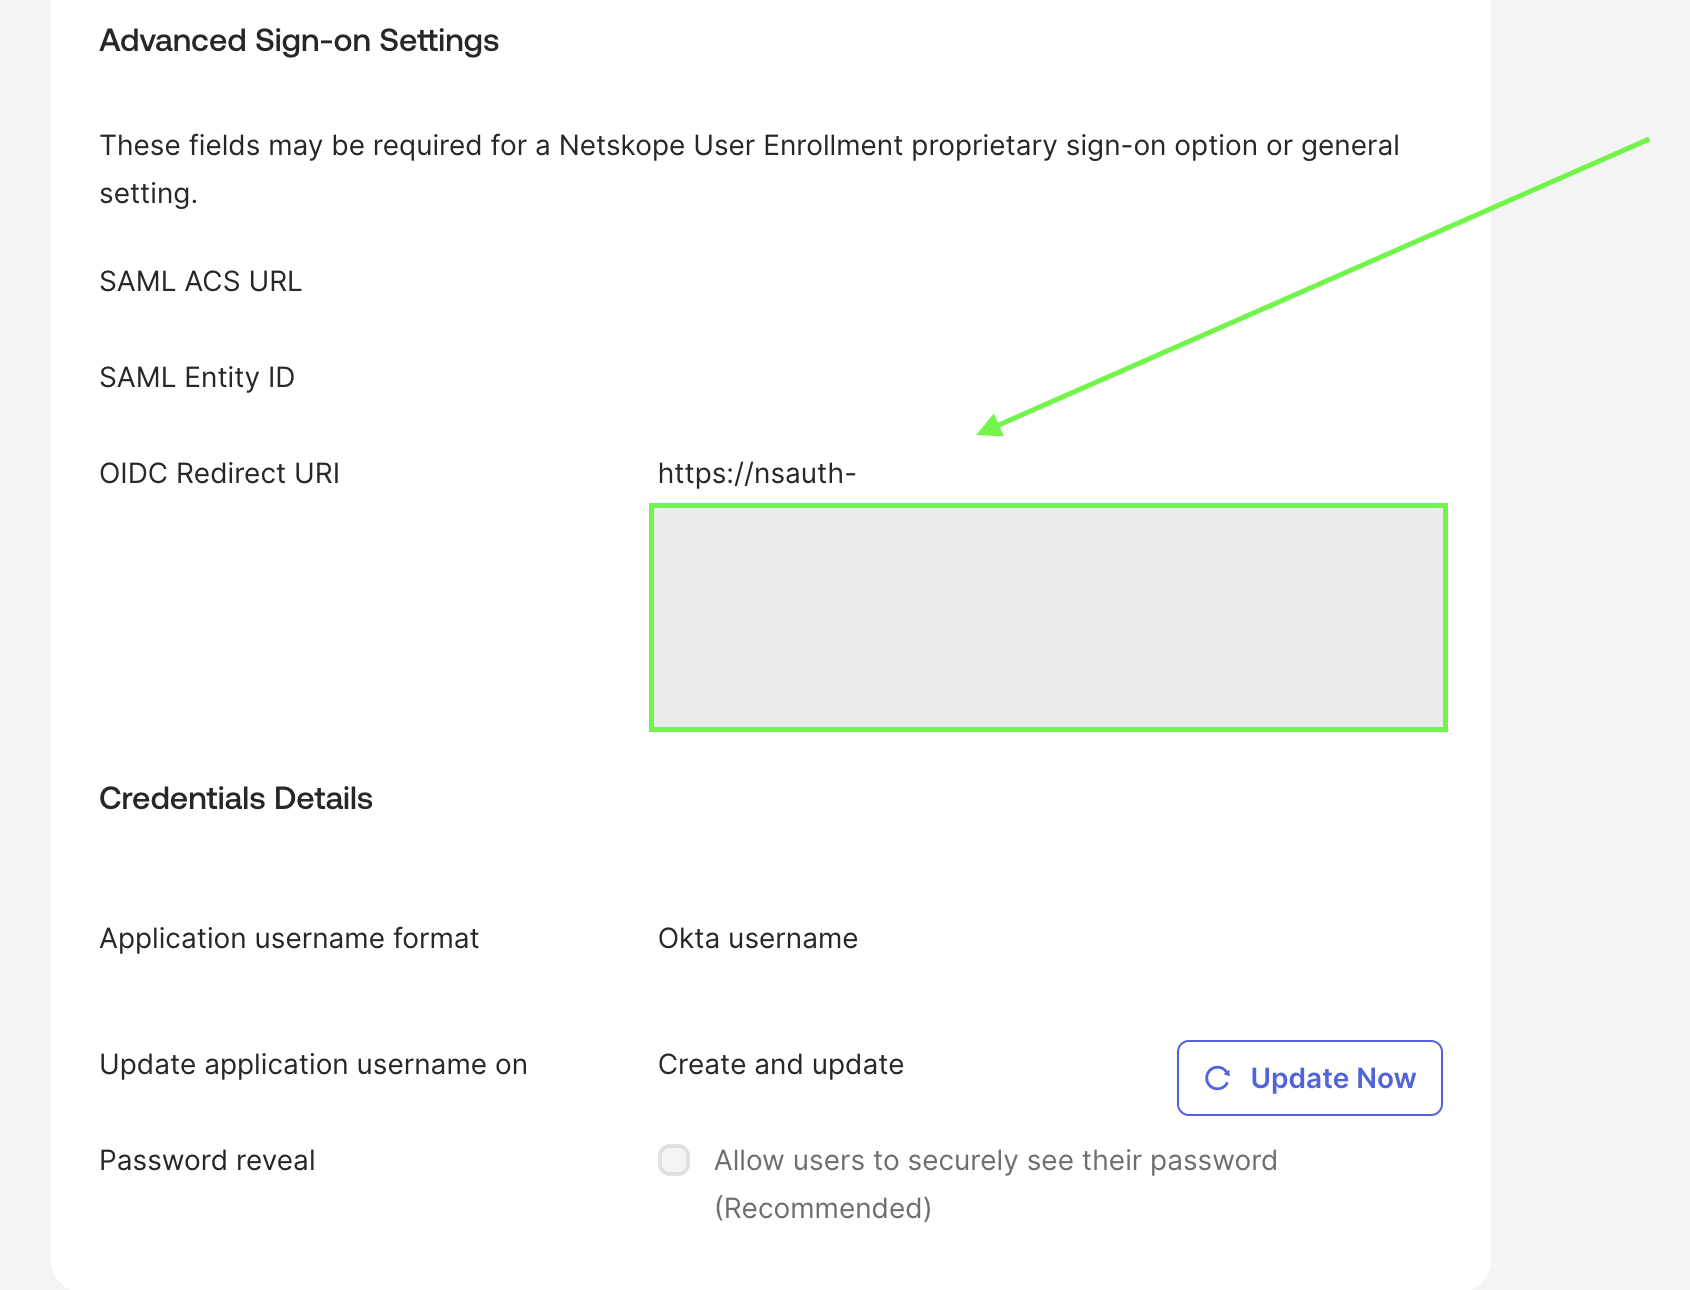This screenshot has width=1690, height=1290.
Task: Select the SAML Entity ID label
Action: pos(197,377)
